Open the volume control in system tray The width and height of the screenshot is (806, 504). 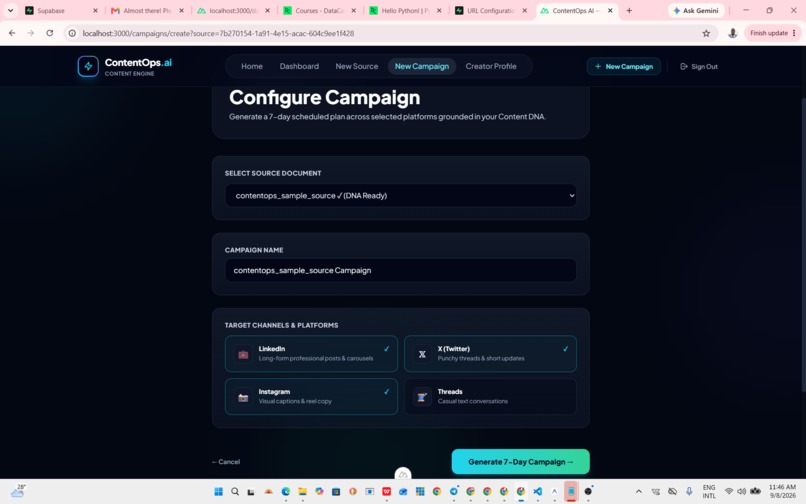(x=741, y=492)
